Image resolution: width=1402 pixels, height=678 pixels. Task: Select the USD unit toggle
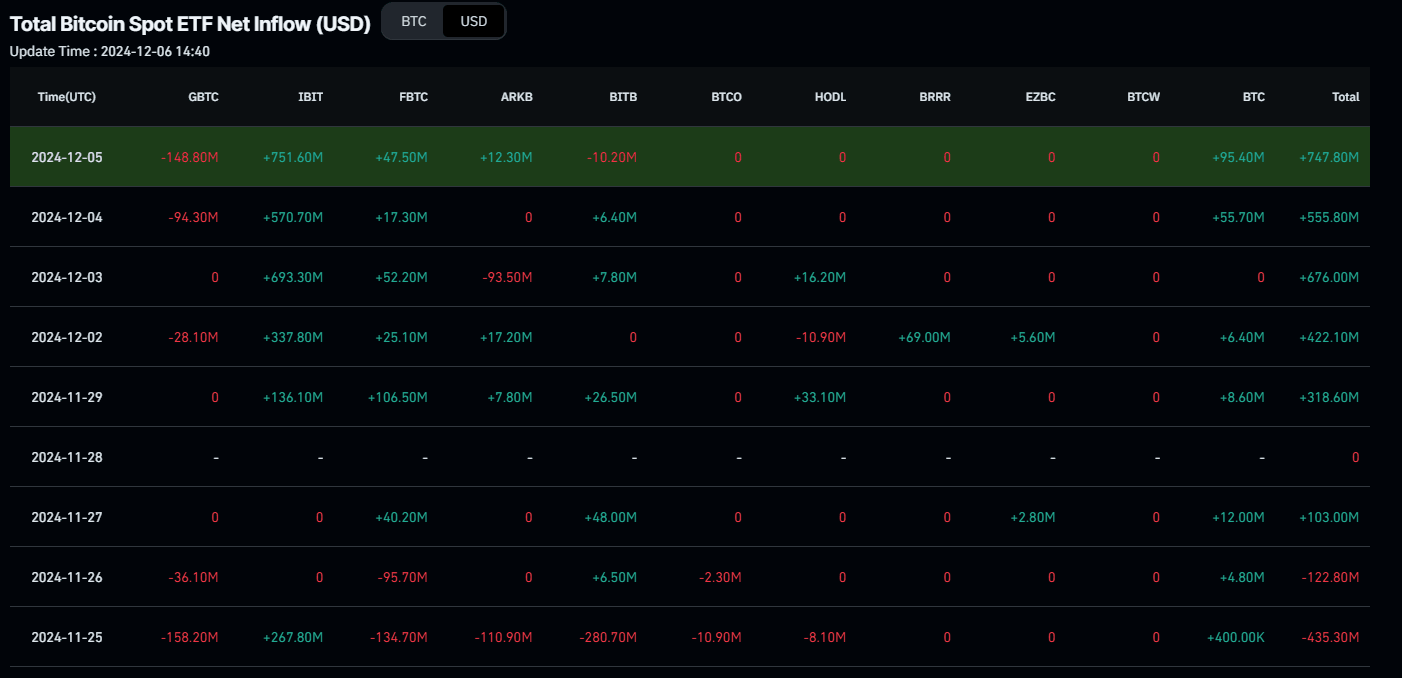point(474,21)
